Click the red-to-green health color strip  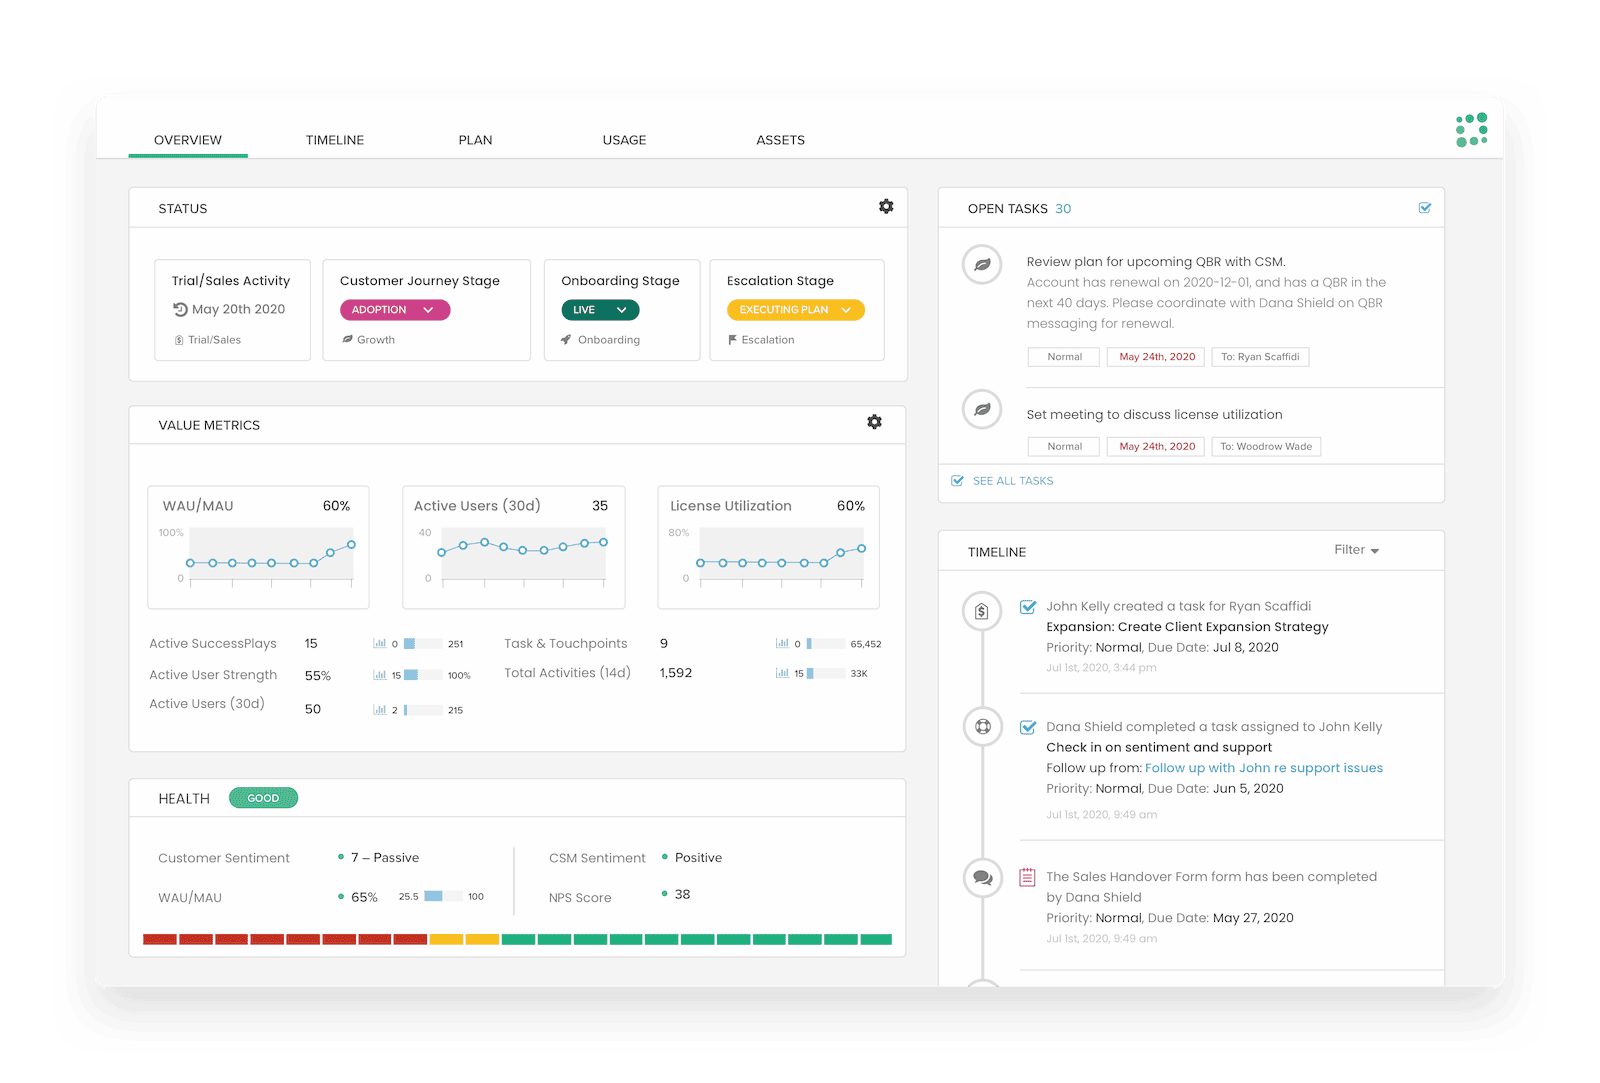pos(517,939)
